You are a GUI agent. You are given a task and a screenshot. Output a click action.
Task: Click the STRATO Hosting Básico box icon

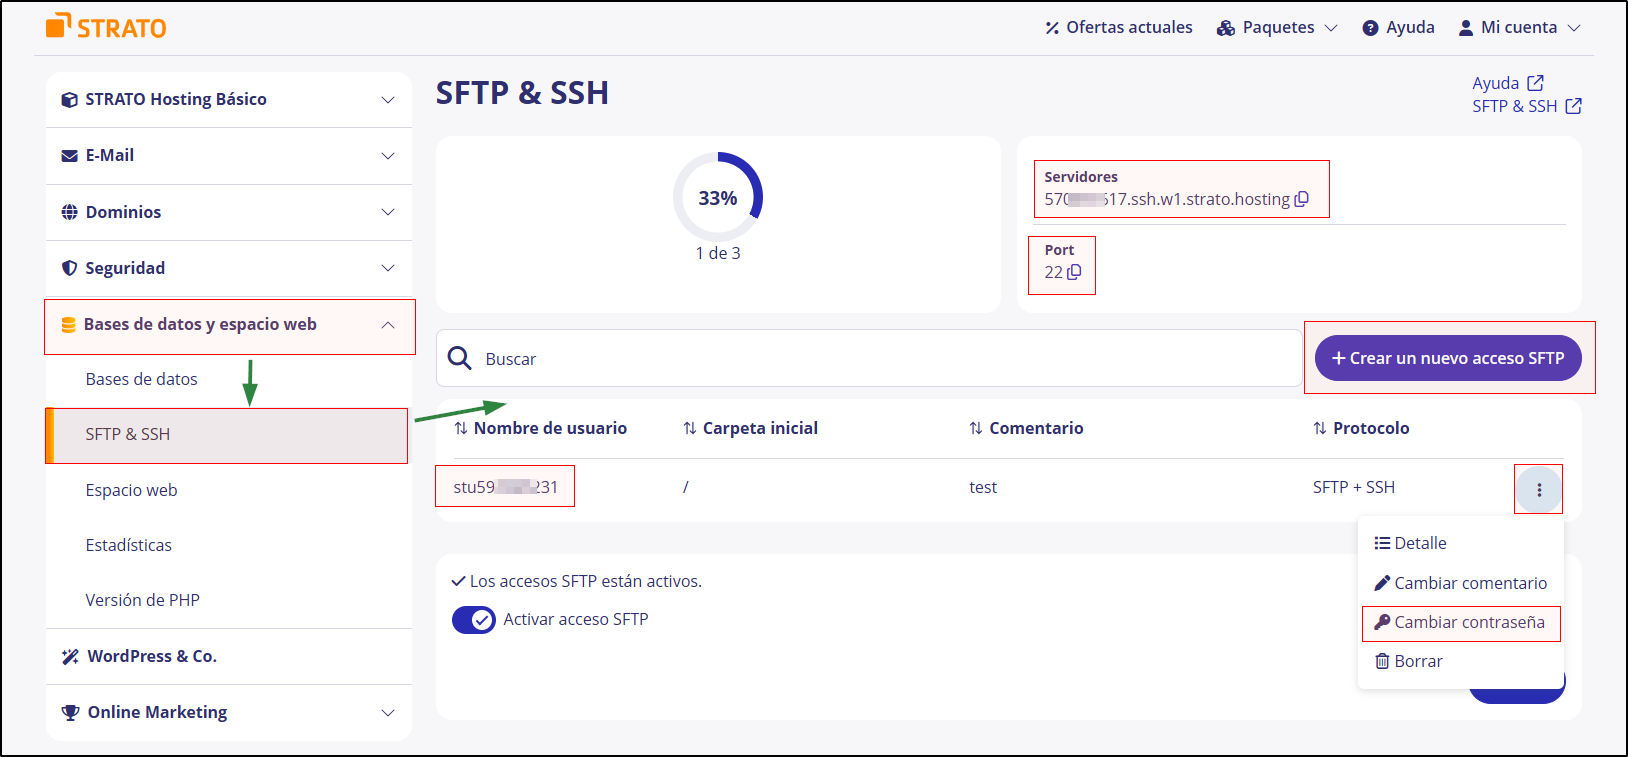(x=70, y=100)
